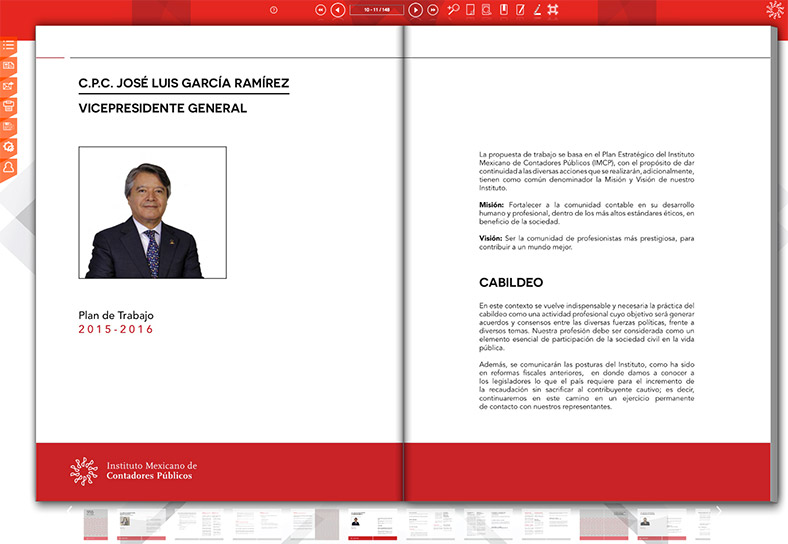Click the page number field 10-11/148
Screen dimensions: 788x544
click(x=376, y=10)
